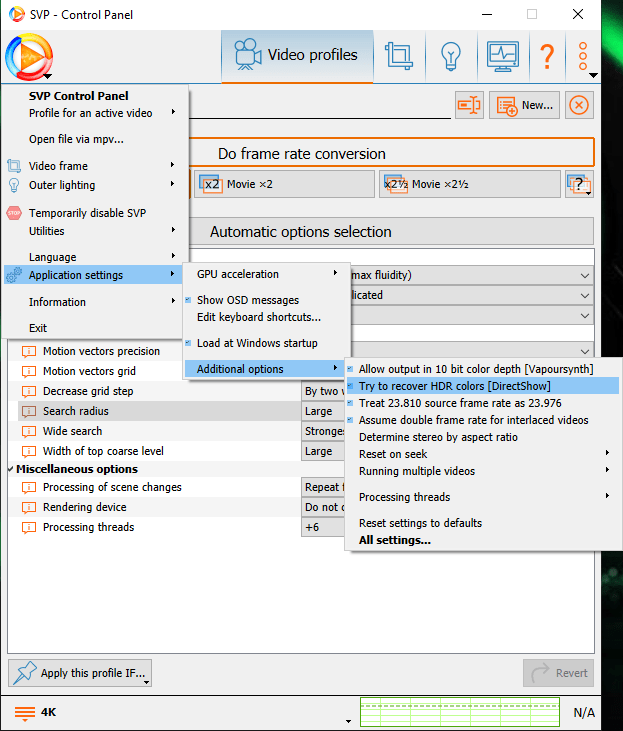Expand the GPU acceleration submenu
The image size is (623, 731).
pos(266,274)
